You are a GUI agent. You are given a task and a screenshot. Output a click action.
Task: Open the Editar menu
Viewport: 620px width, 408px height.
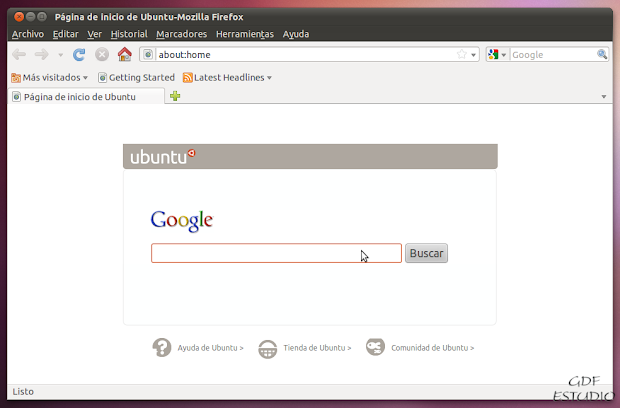(66, 34)
